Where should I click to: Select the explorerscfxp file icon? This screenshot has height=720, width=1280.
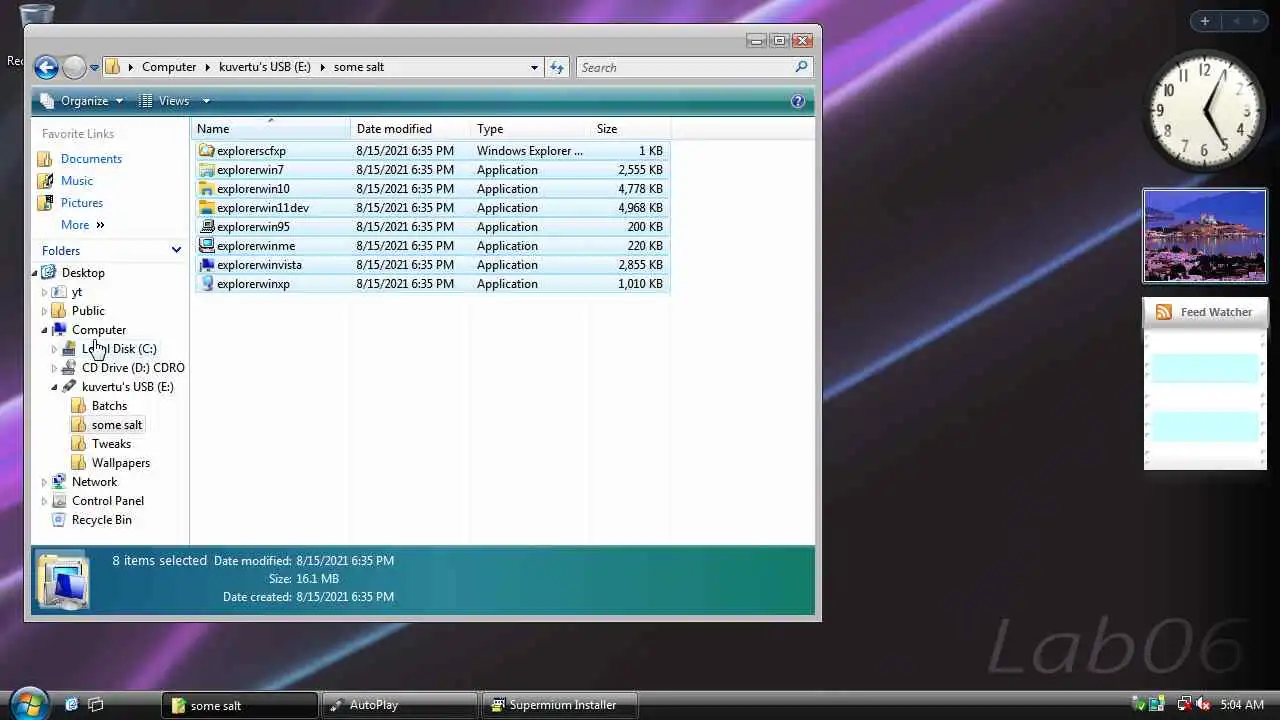[207, 151]
